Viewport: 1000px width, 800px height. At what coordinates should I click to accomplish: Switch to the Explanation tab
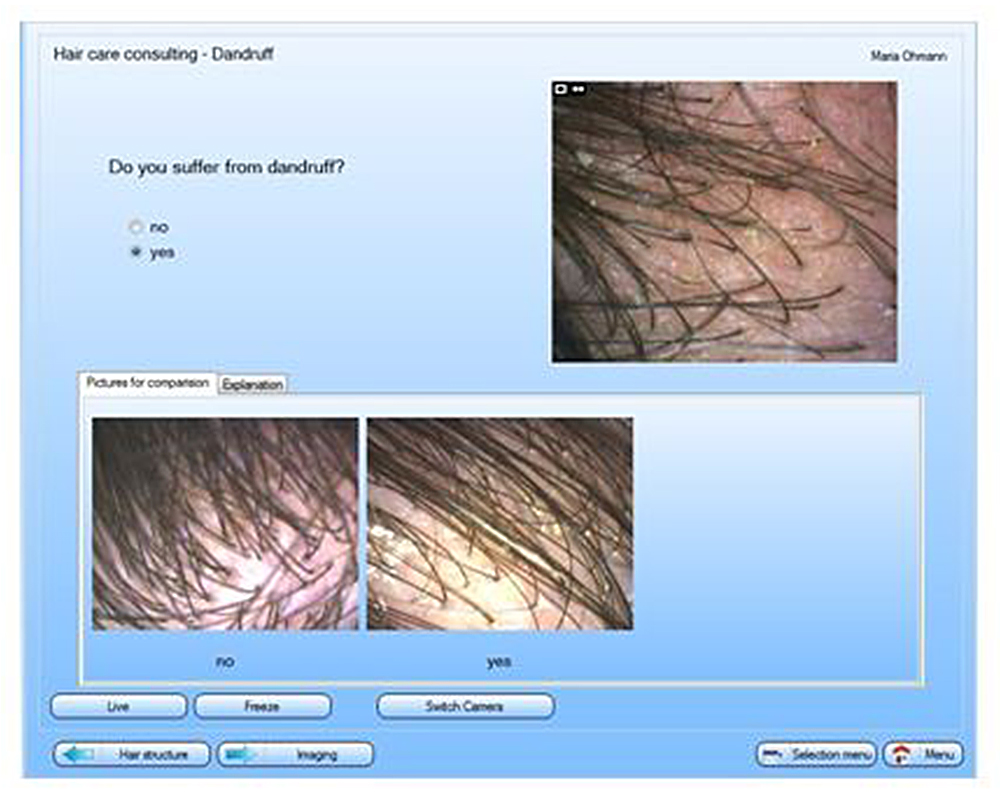coord(253,384)
